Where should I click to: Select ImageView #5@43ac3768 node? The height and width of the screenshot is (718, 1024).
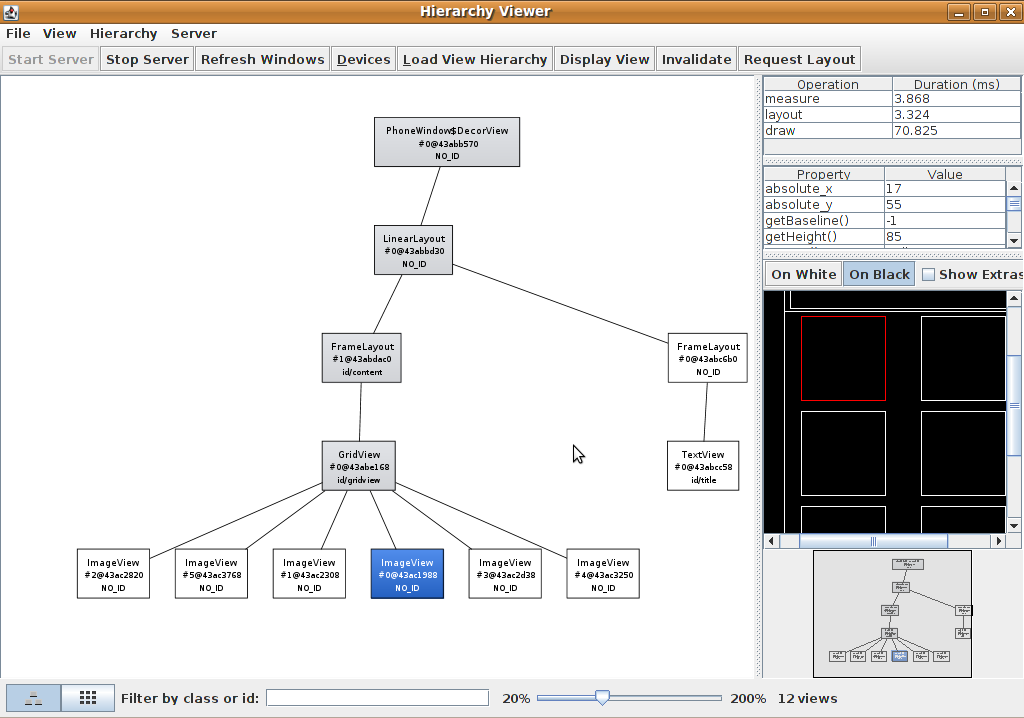pyautogui.click(x=211, y=574)
